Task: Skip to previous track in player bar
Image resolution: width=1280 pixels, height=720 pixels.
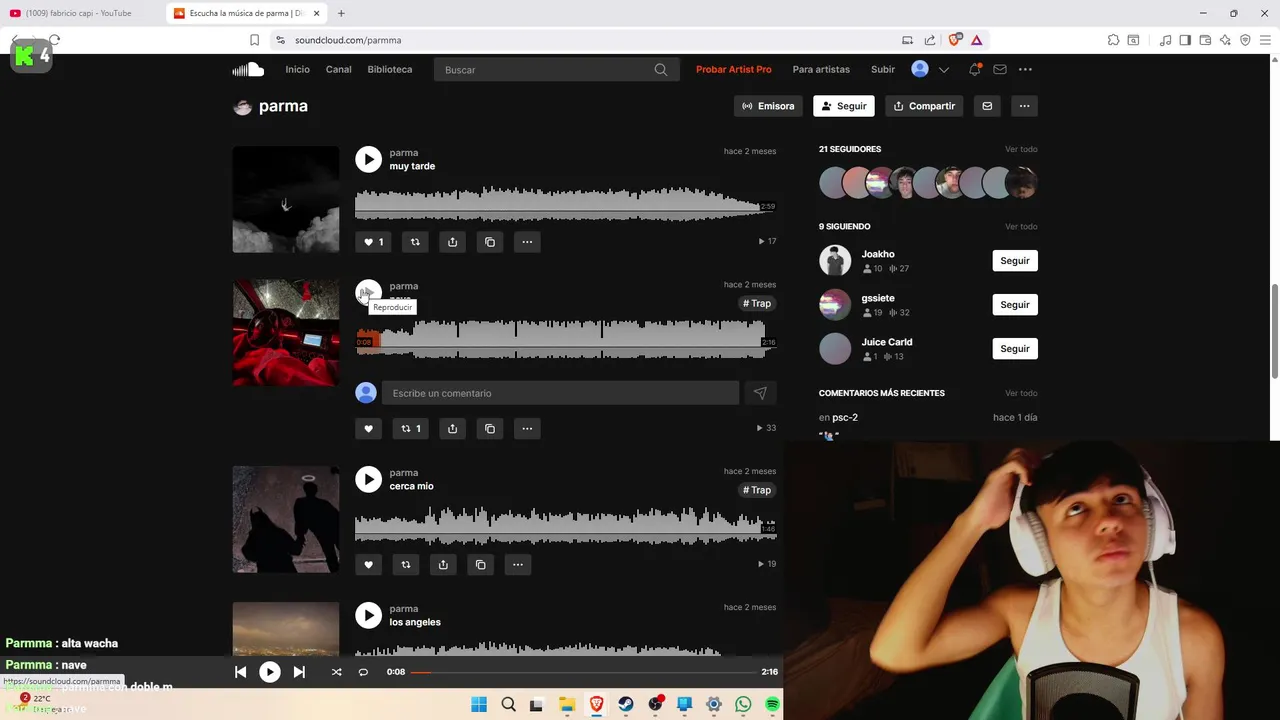Action: coord(240,672)
